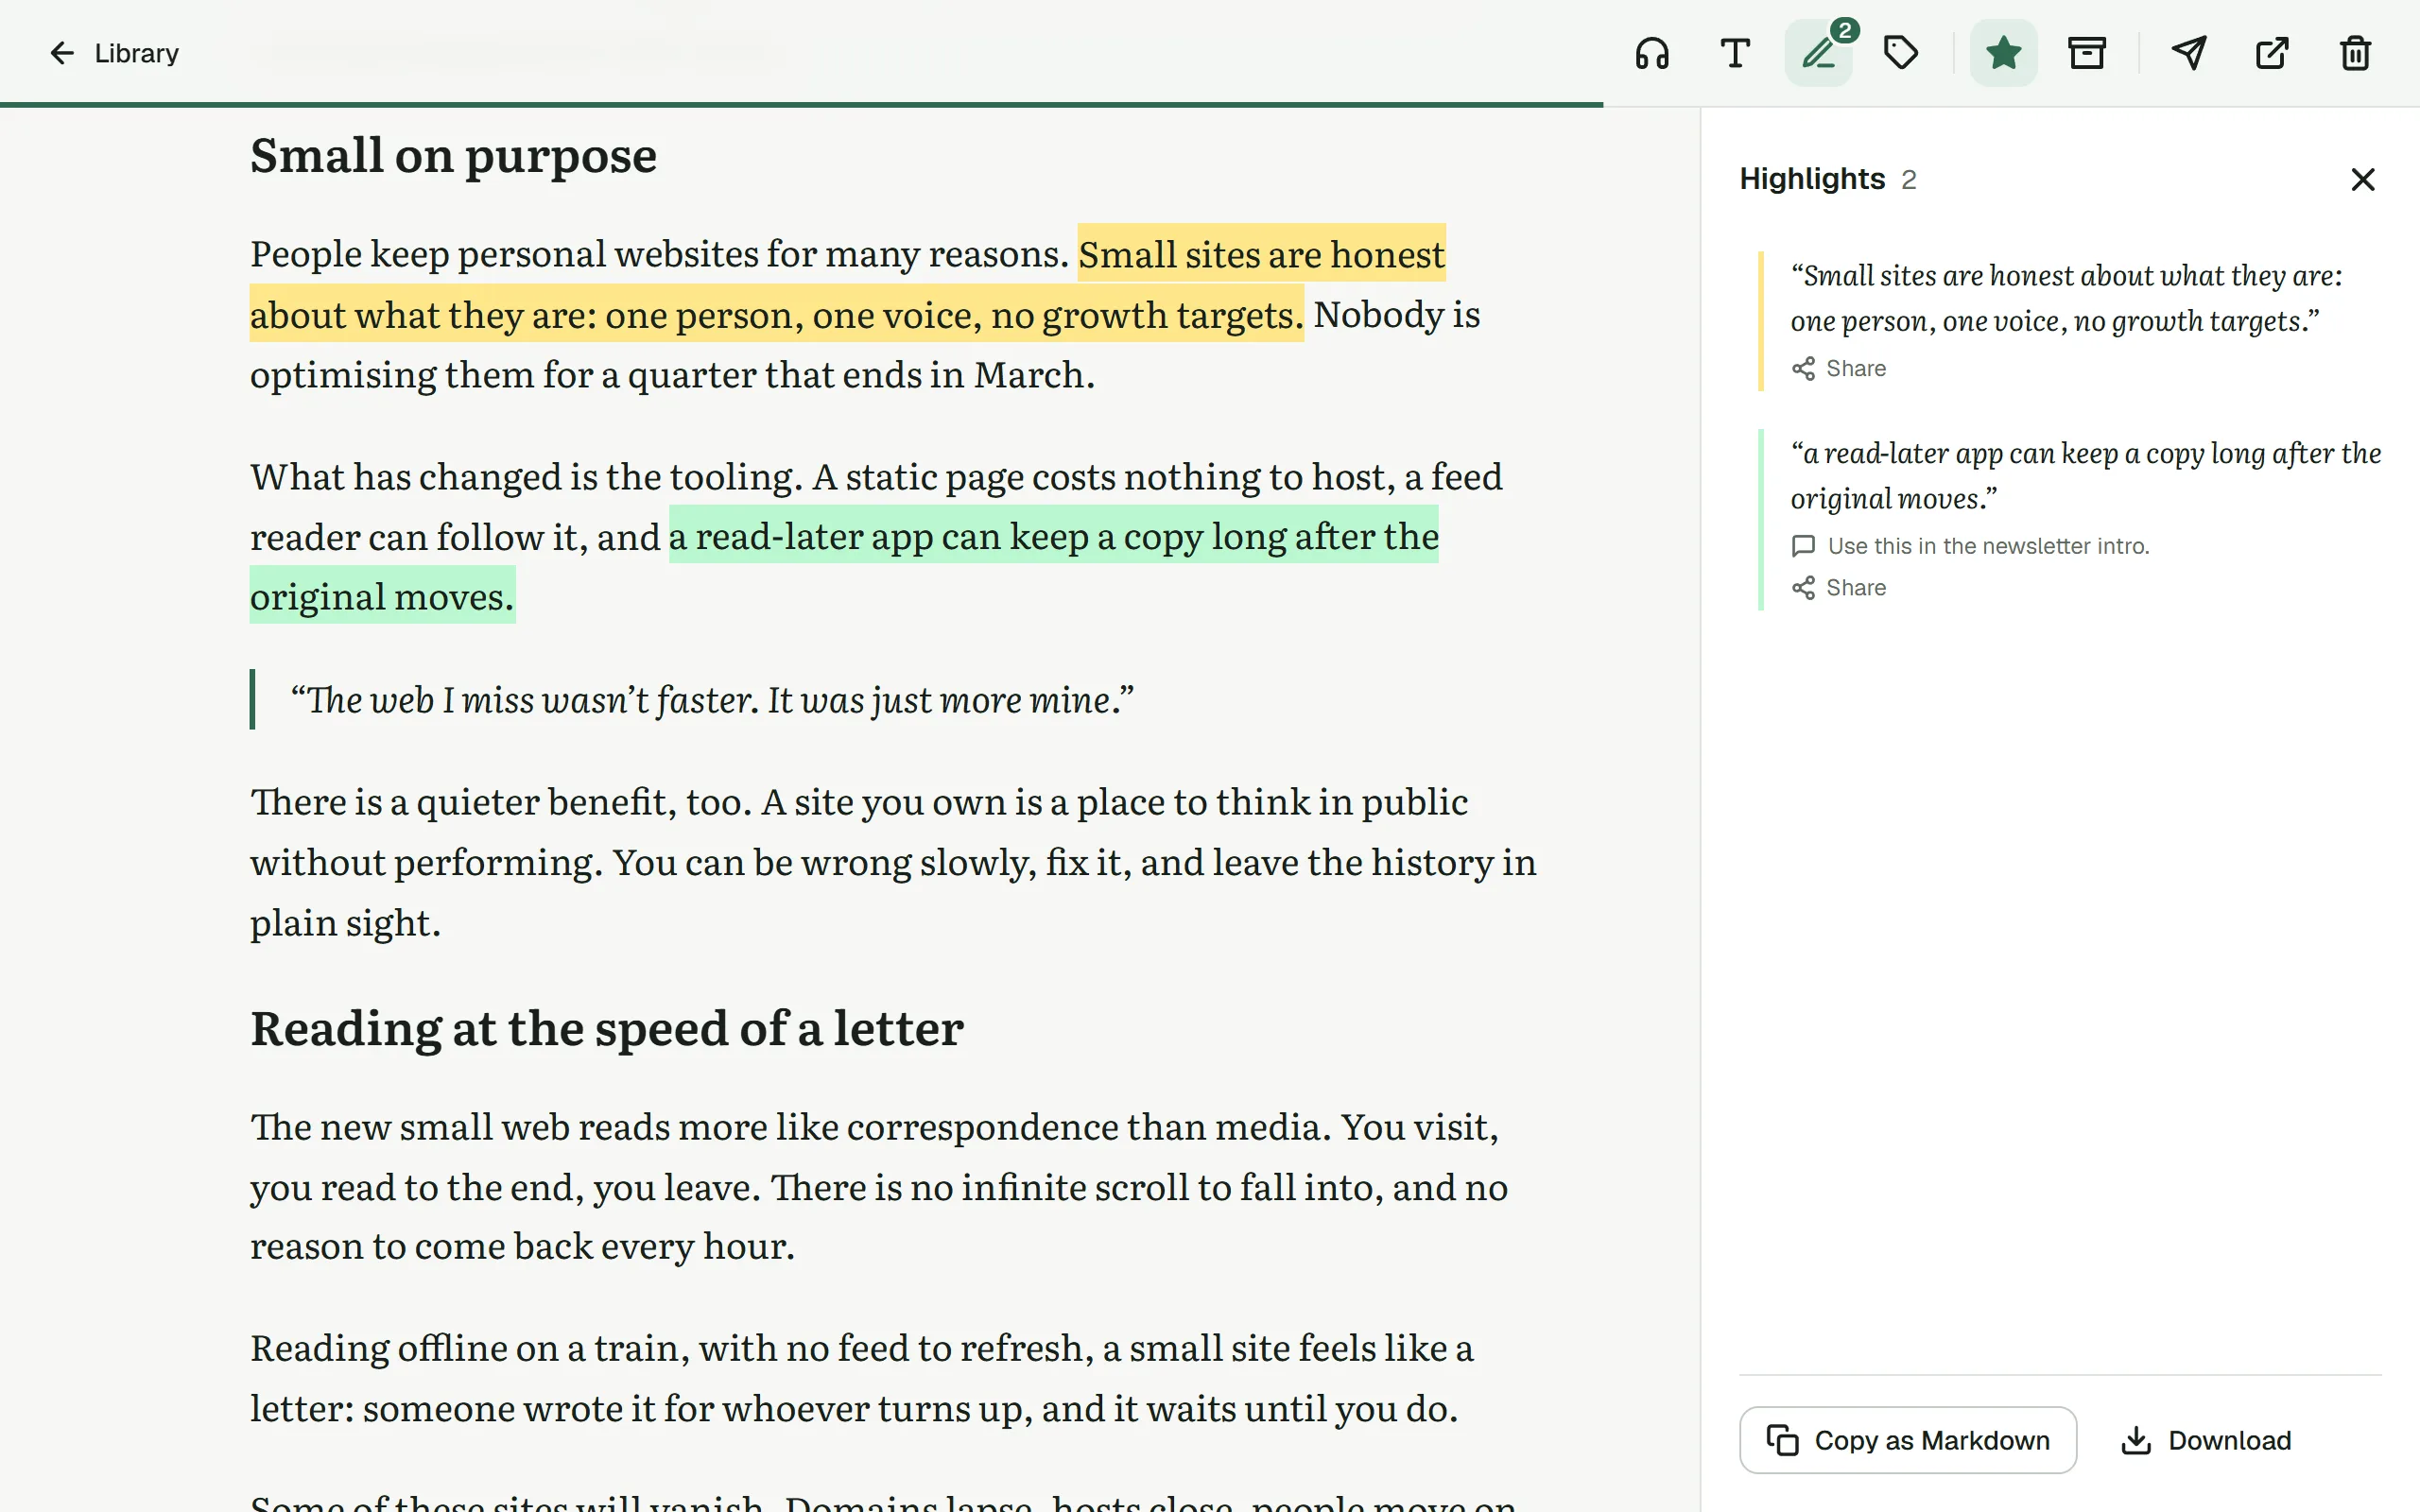Click the Download button
The image size is (2420, 1512).
coord(2207,1440)
